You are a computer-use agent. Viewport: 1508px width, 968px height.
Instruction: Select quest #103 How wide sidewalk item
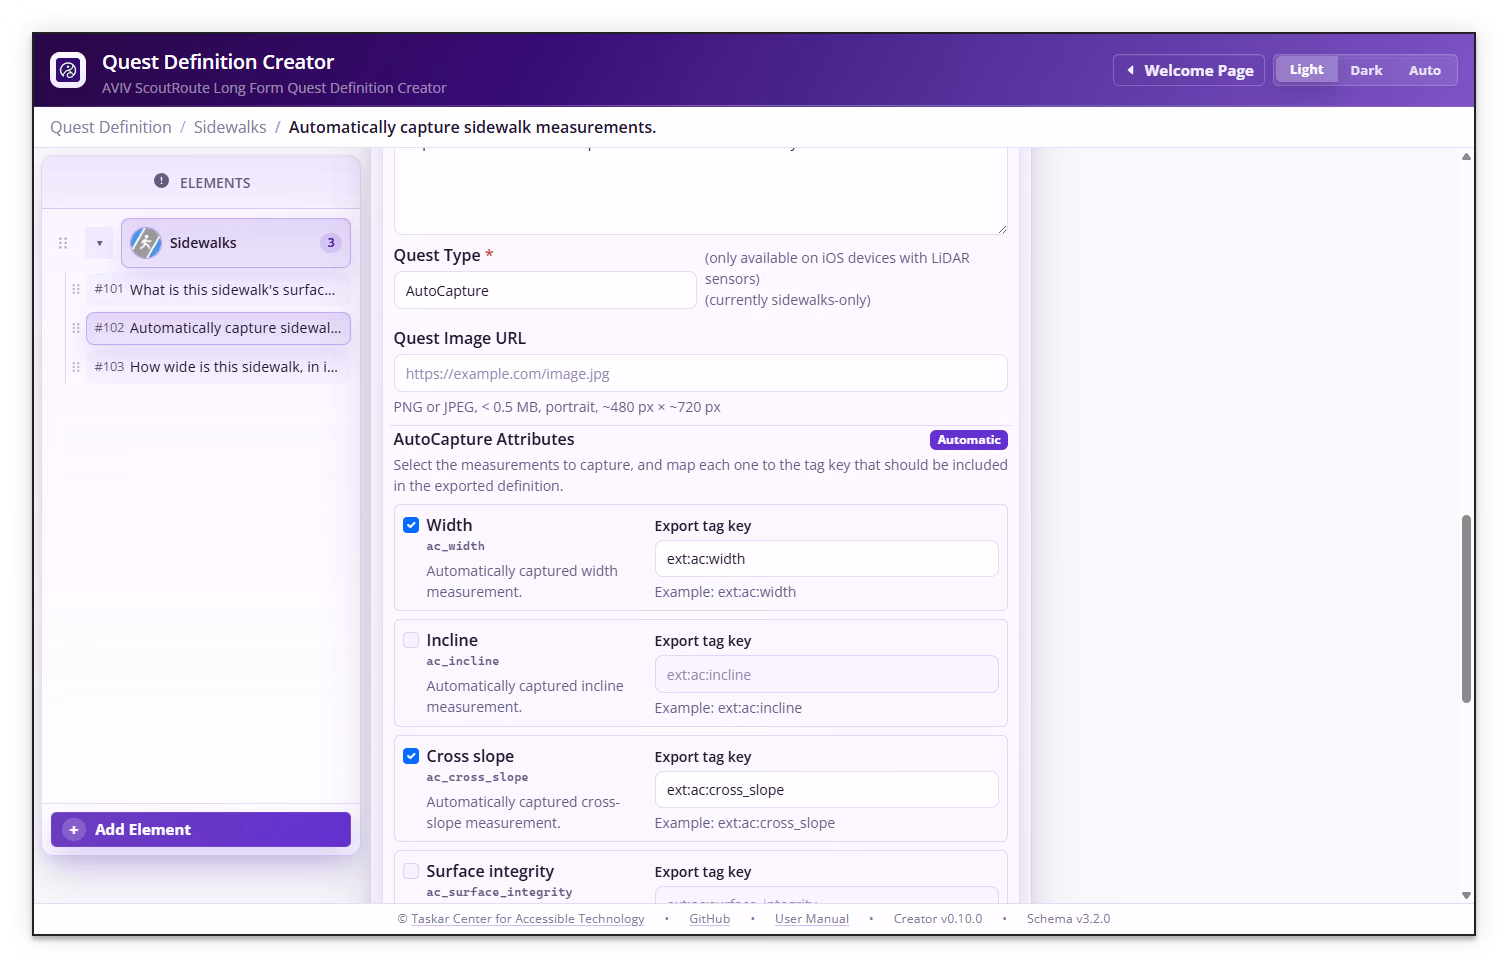click(218, 367)
